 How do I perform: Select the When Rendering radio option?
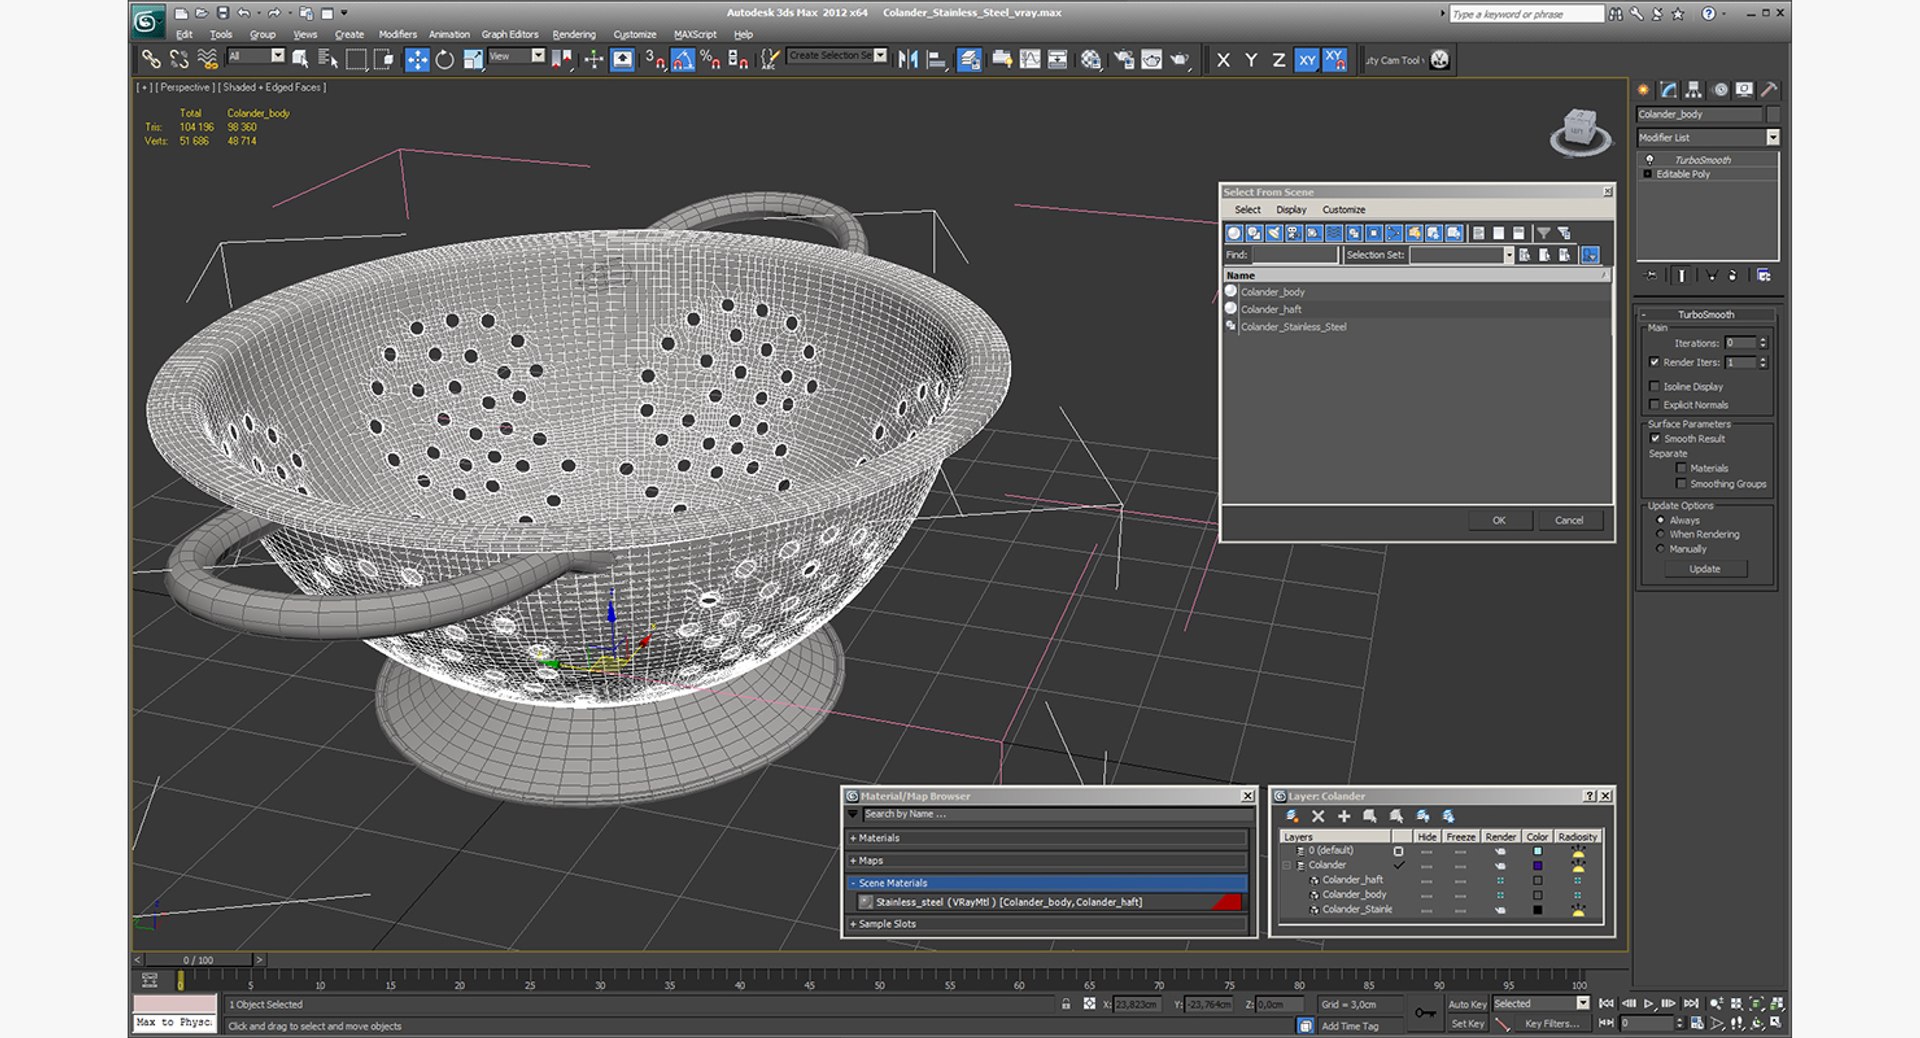[1661, 534]
